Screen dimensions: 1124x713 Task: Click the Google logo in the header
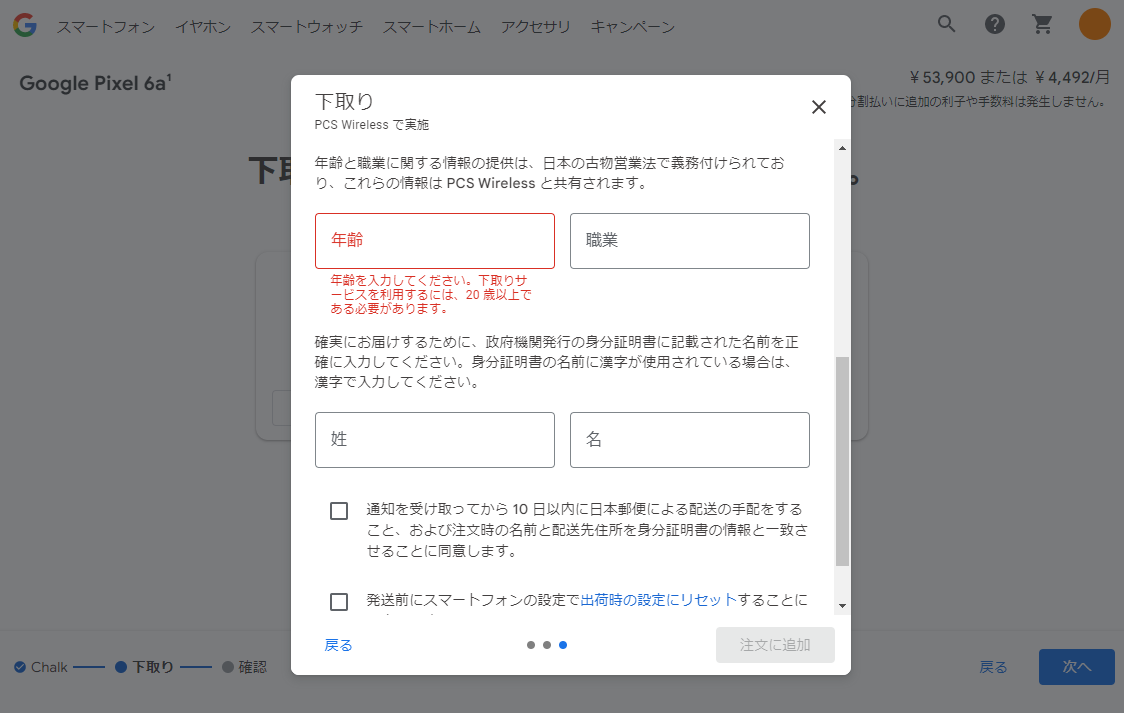pos(24,25)
